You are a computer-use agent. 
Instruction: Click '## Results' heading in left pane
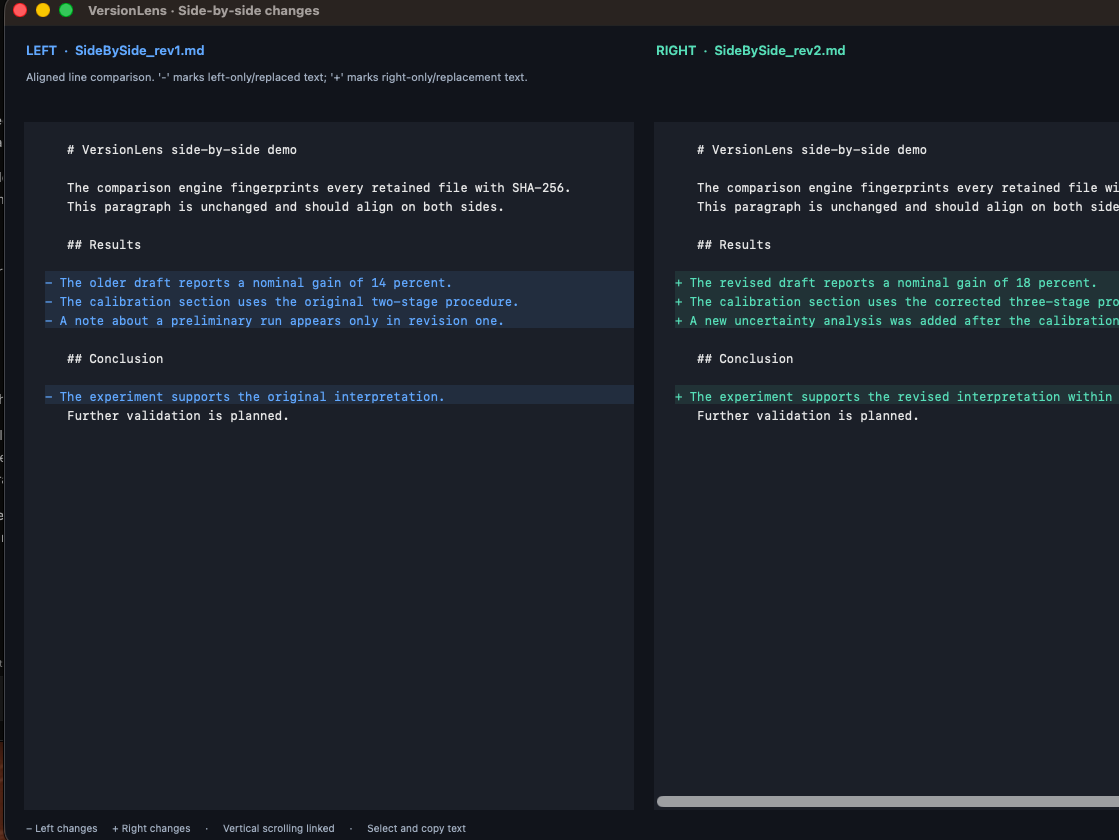coord(104,245)
